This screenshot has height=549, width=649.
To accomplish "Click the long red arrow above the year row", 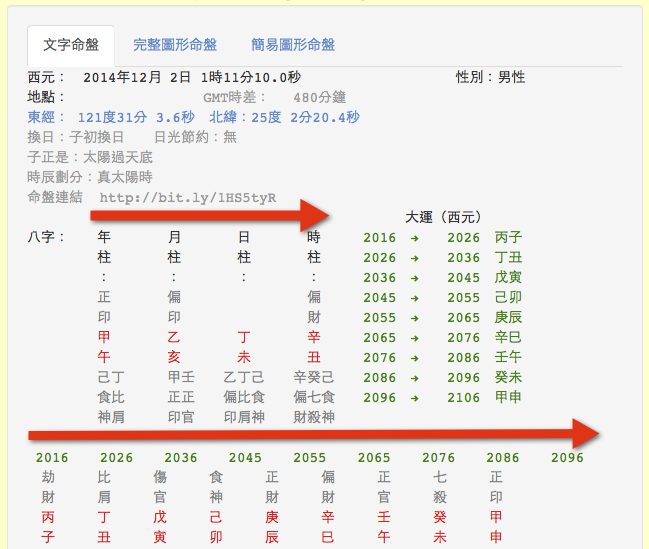I will (312, 434).
